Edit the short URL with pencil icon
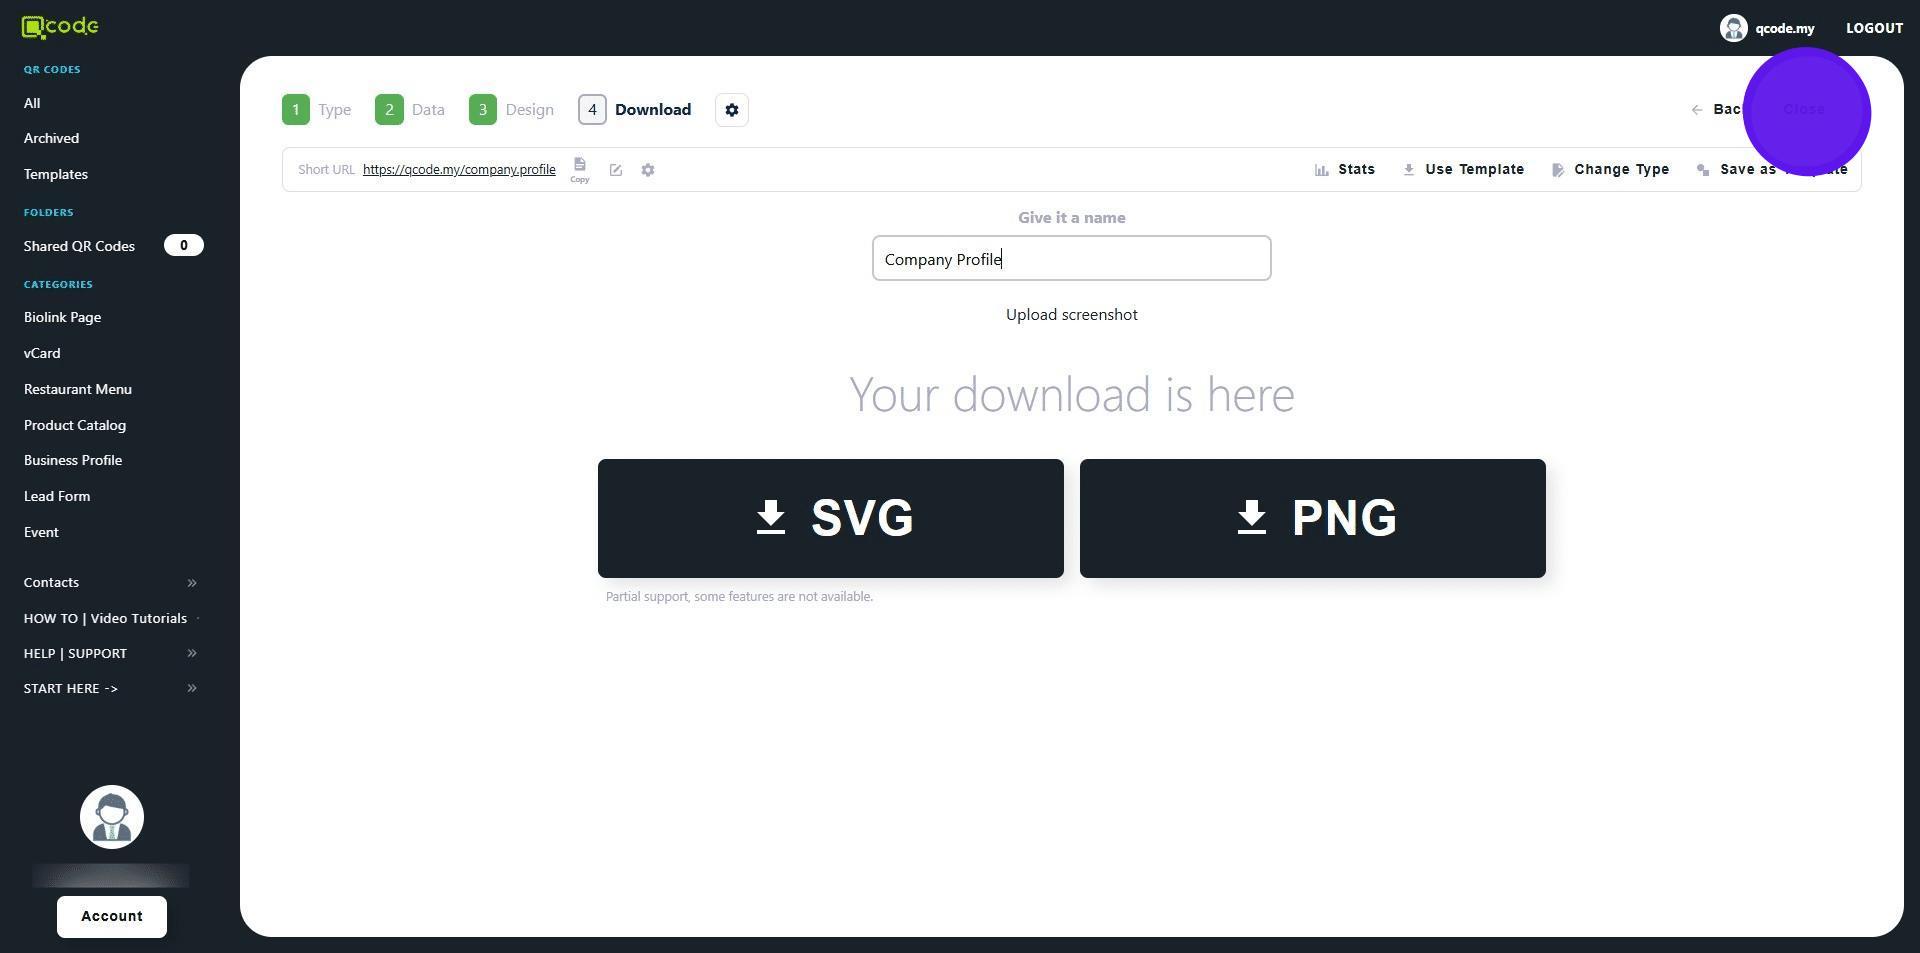 pyautogui.click(x=616, y=170)
